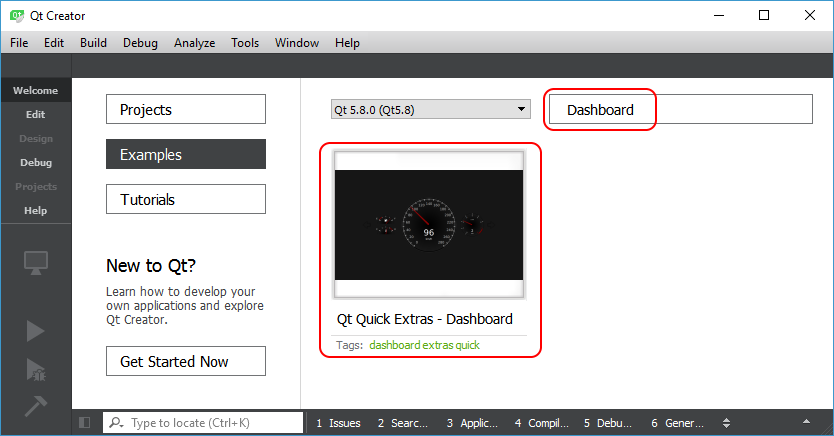Screen dimensions: 834x436
Task: Click the Build Project hammer icon
Action: click(x=35, y=405)
